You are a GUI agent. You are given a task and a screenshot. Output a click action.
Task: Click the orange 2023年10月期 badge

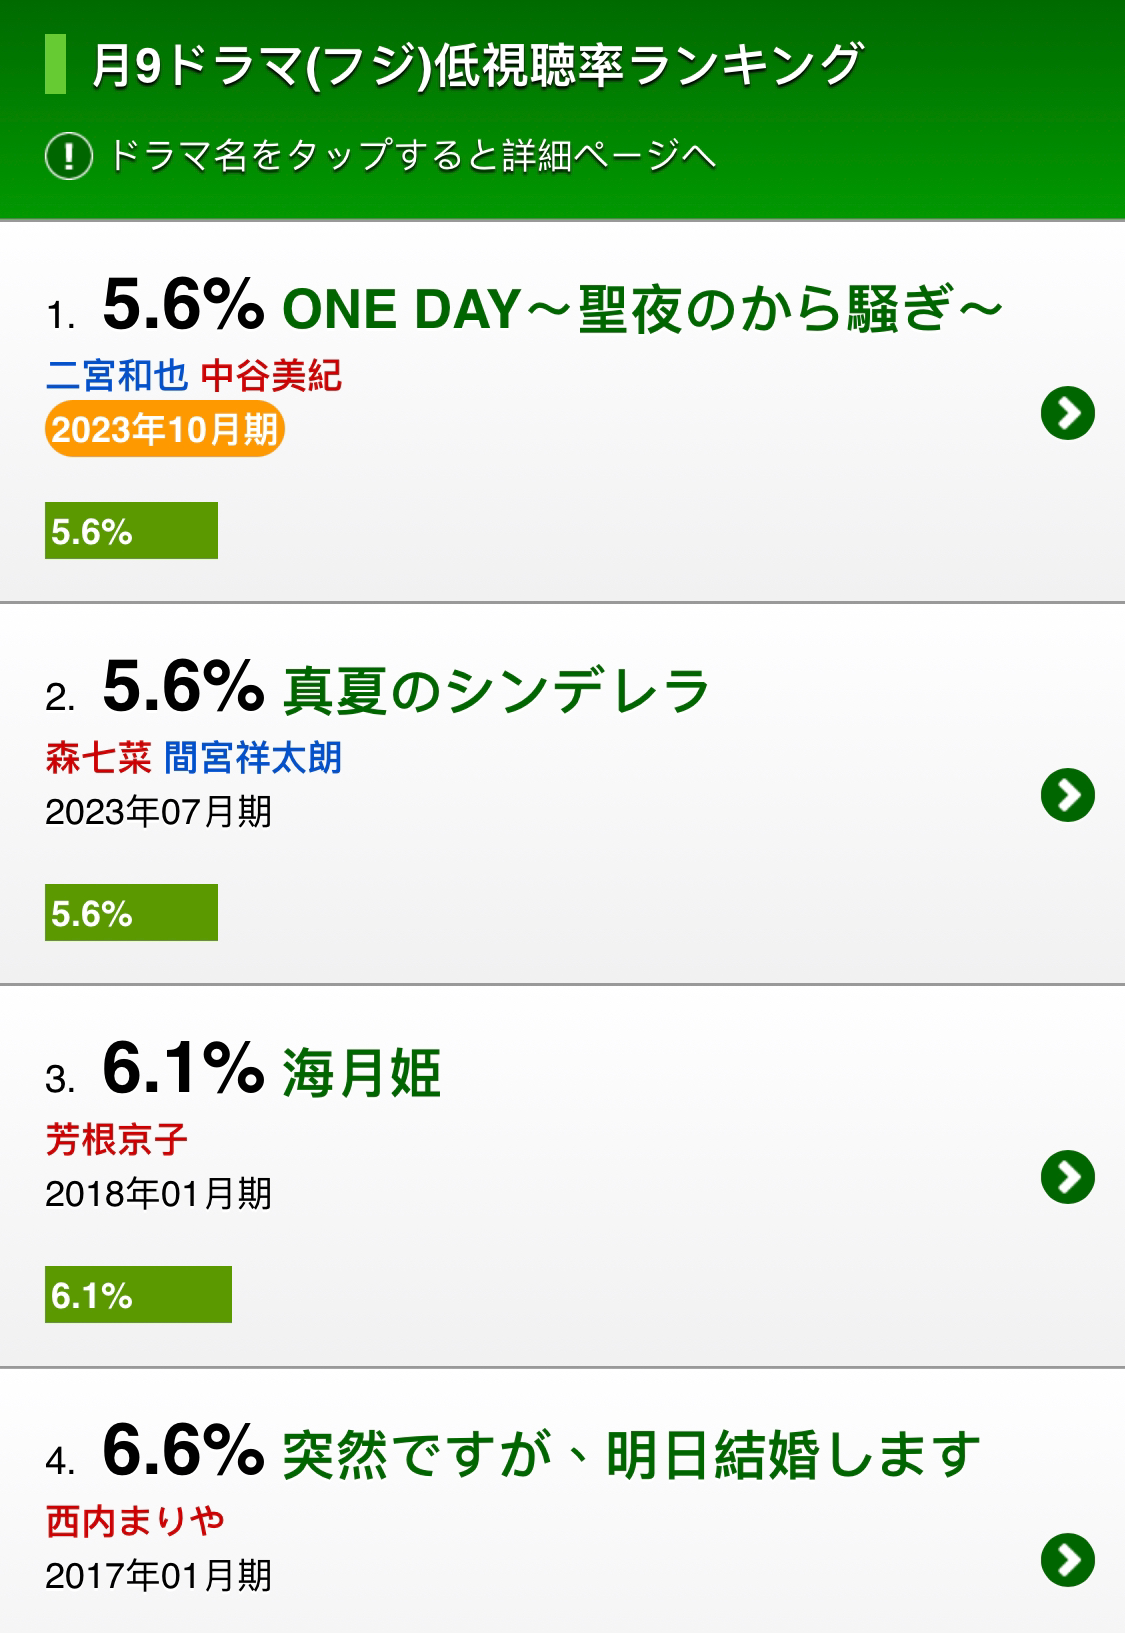165,430
